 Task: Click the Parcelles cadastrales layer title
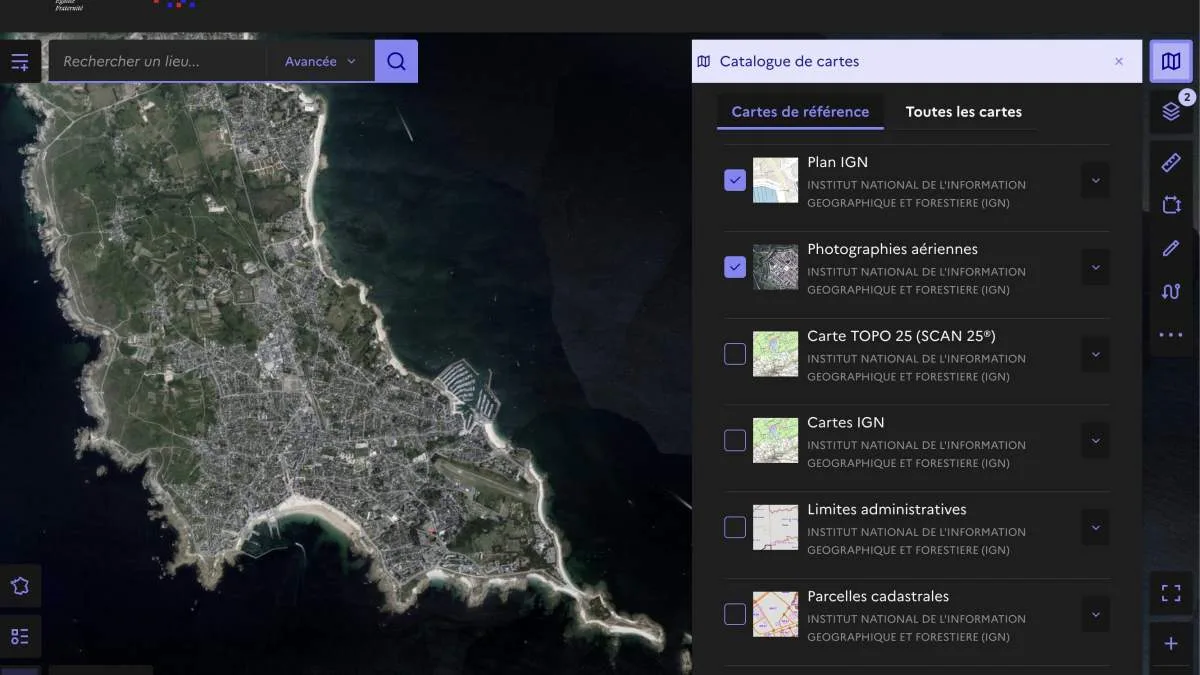[x=878, y=596]
